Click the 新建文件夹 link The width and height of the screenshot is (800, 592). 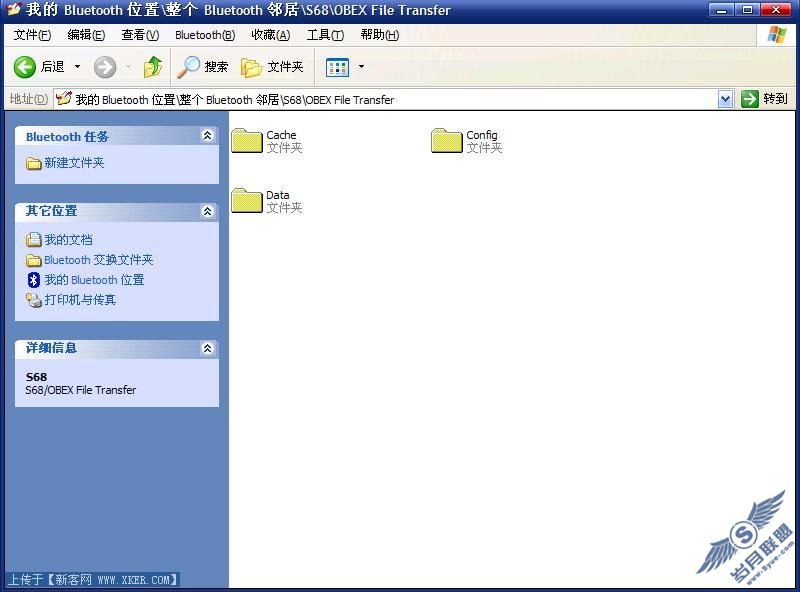coord(74,163)
